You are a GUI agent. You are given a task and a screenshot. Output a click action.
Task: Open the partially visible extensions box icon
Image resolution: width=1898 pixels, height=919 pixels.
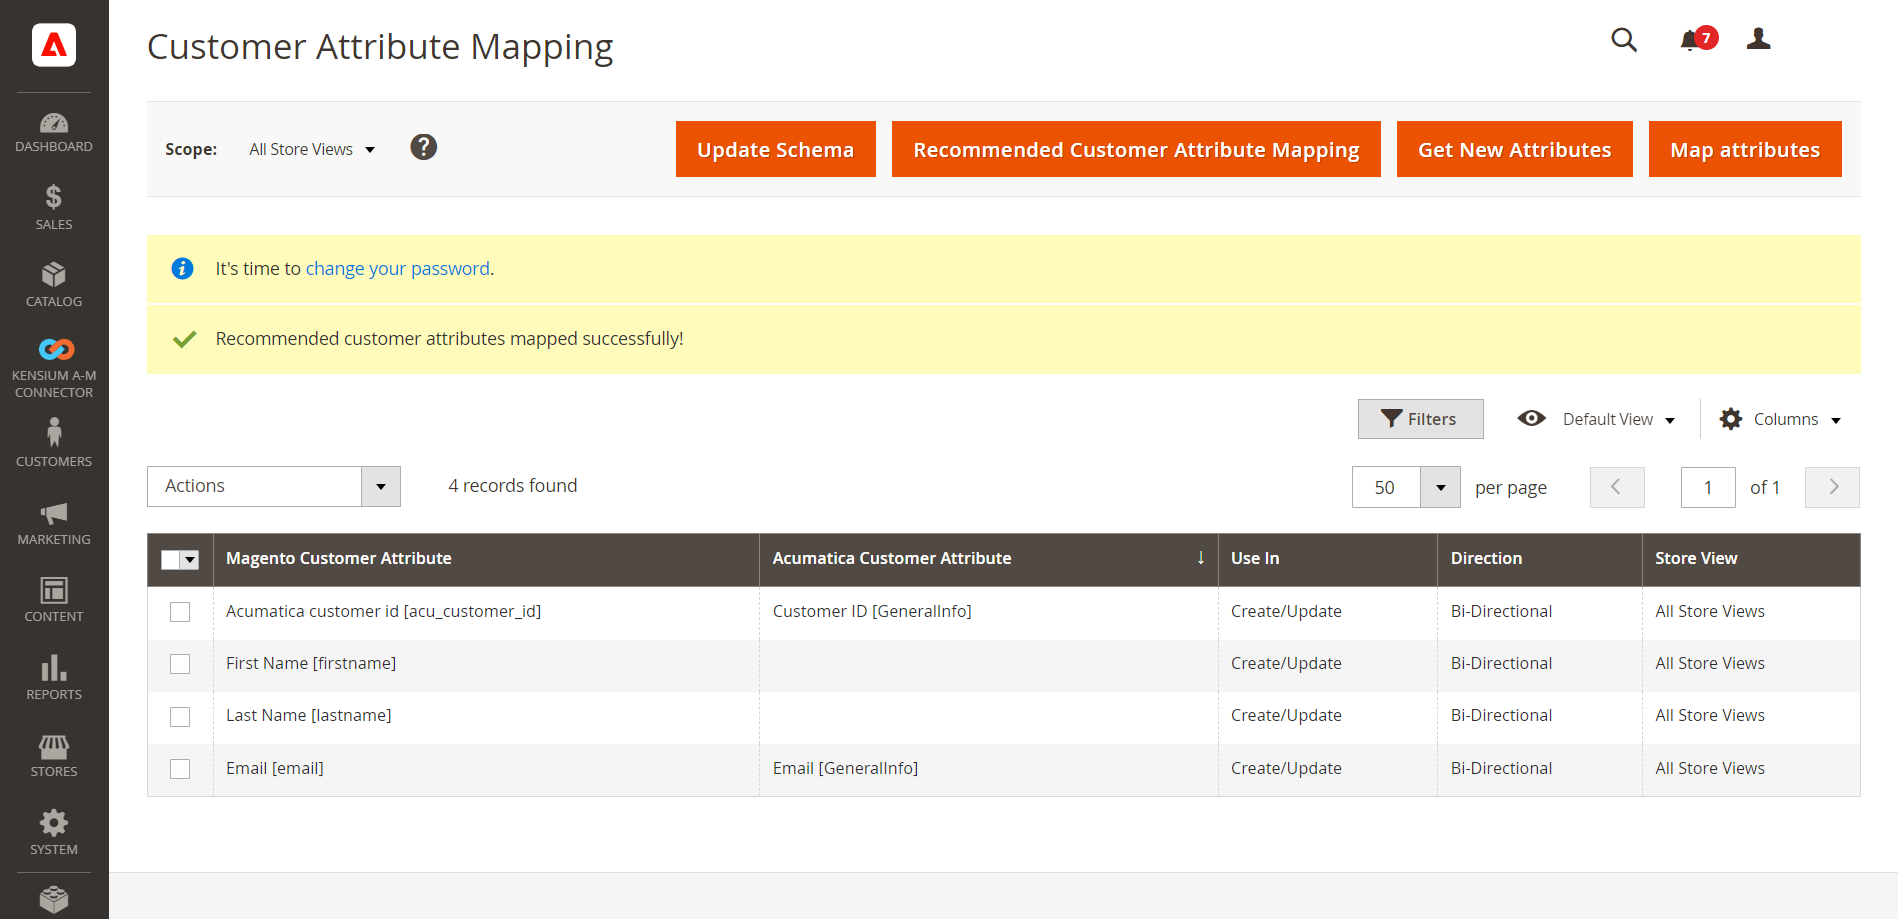(x=54, y=899)
